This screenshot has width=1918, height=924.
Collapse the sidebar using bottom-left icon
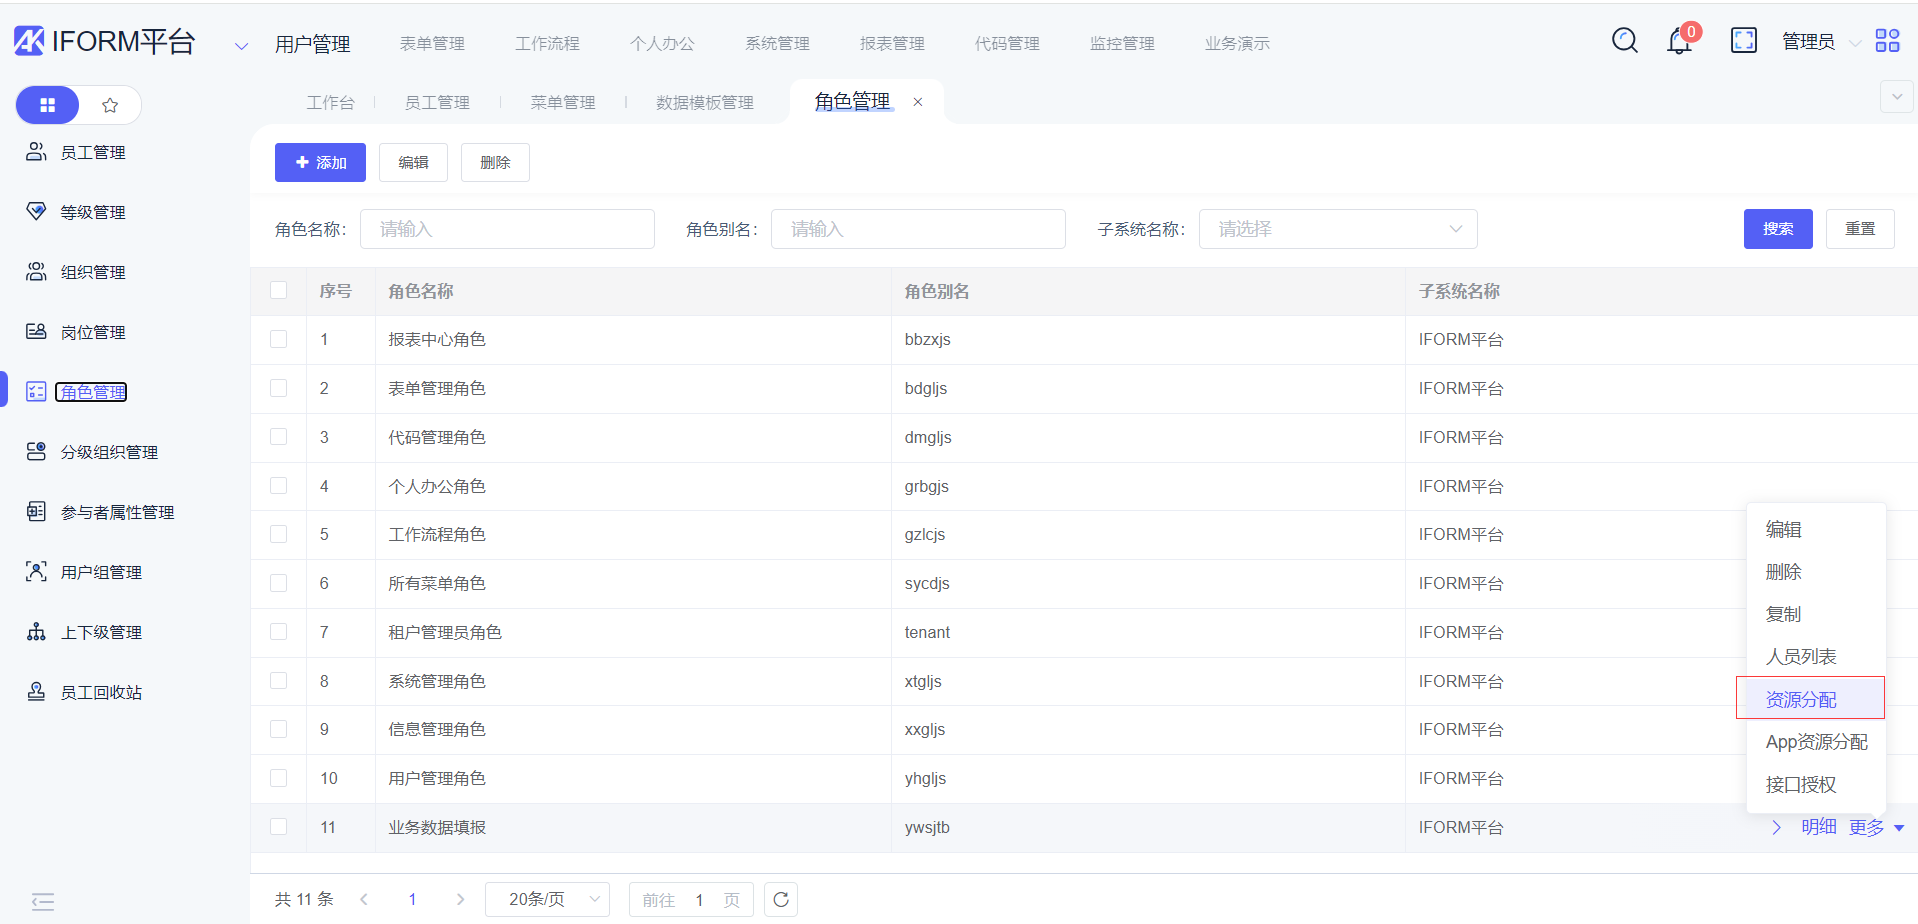tap(42, 901)
